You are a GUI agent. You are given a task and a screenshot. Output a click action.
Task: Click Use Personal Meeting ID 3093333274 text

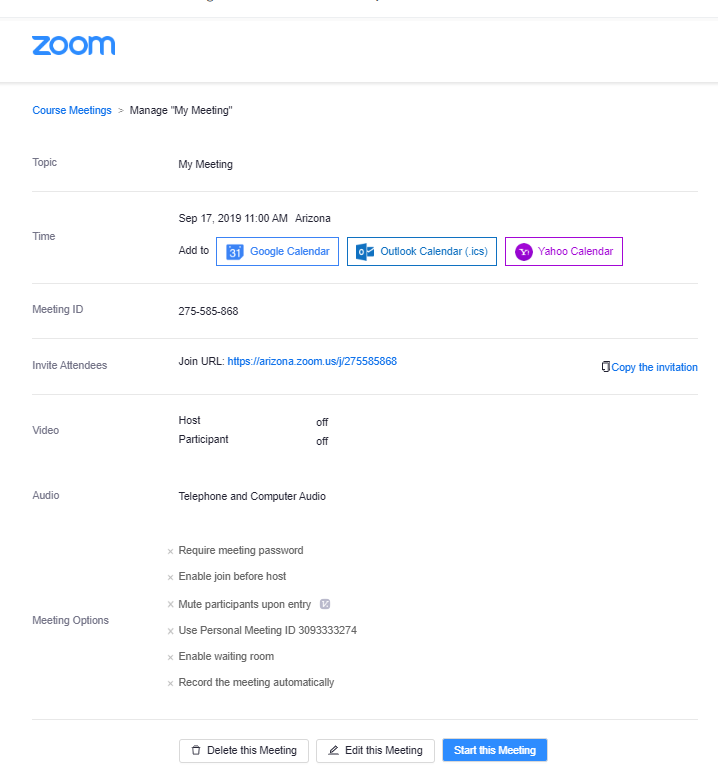click(267, 630)
